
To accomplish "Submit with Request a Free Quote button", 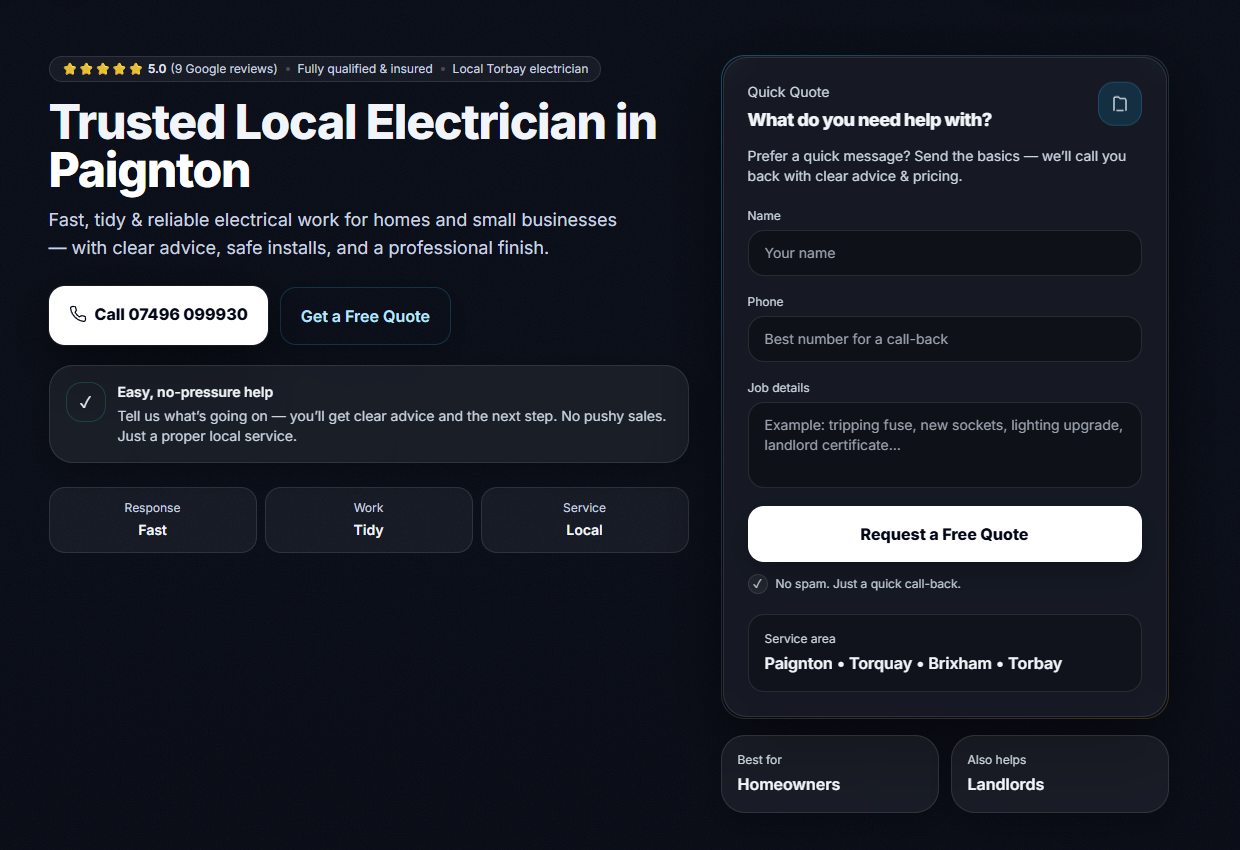I will (x=944, y=534).
